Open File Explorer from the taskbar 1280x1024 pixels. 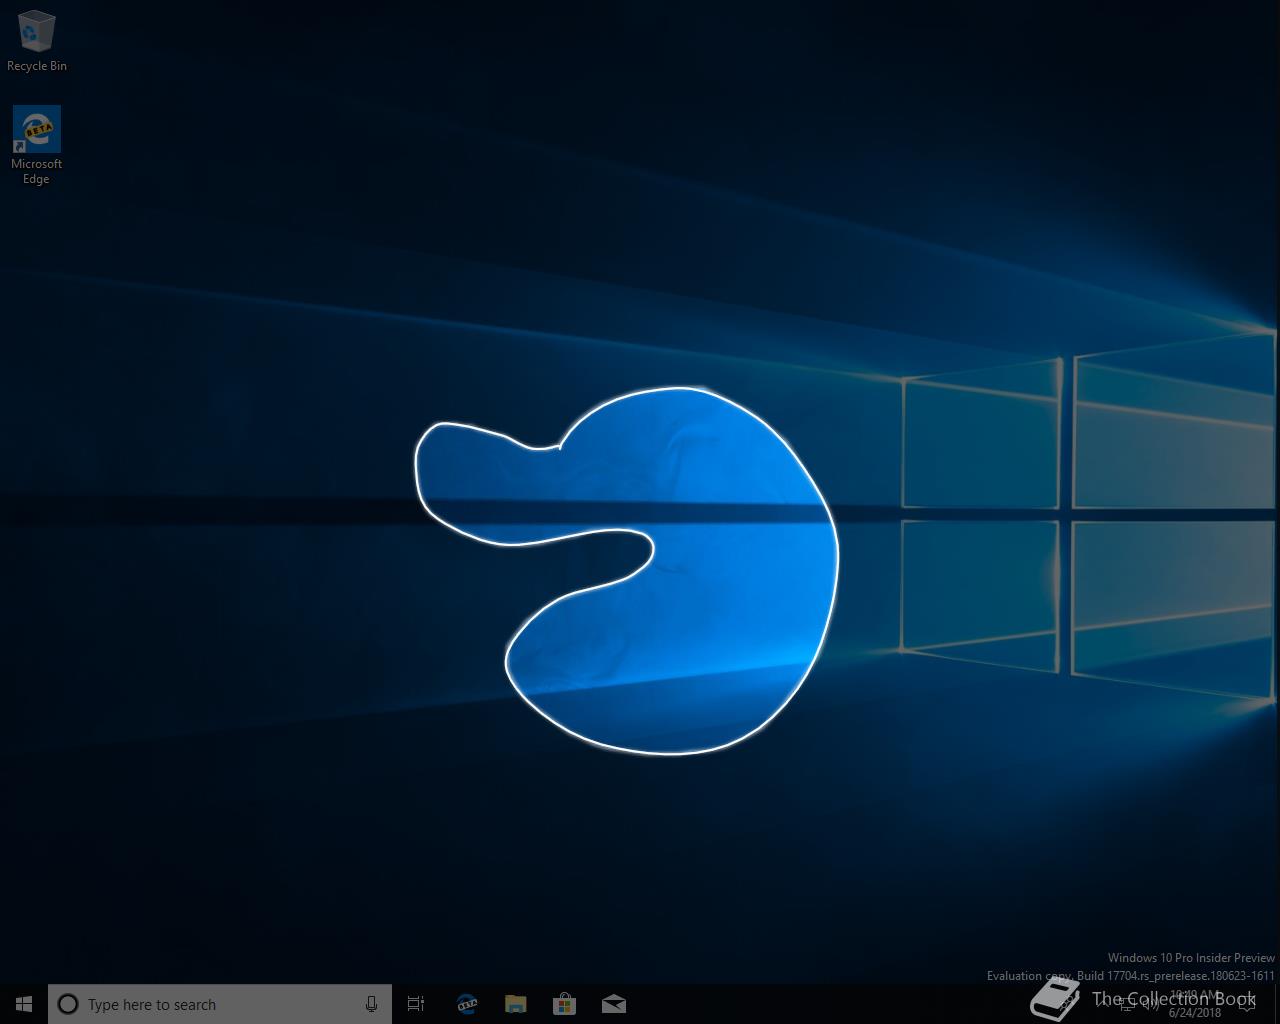516,1004
